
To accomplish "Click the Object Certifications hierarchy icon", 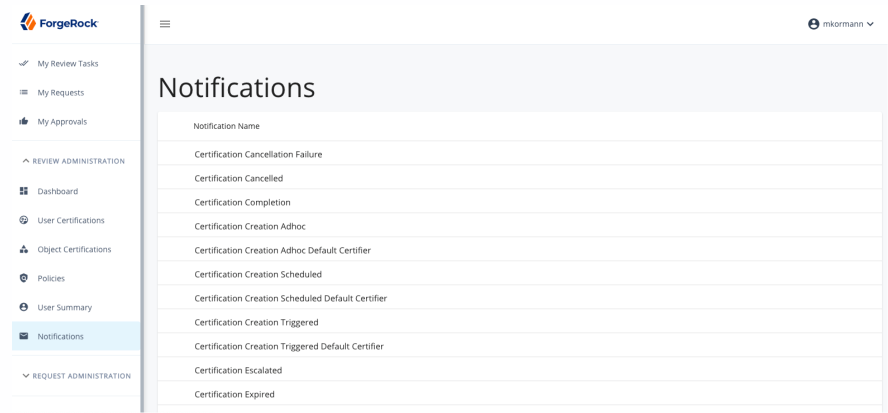I will [24, 249].
